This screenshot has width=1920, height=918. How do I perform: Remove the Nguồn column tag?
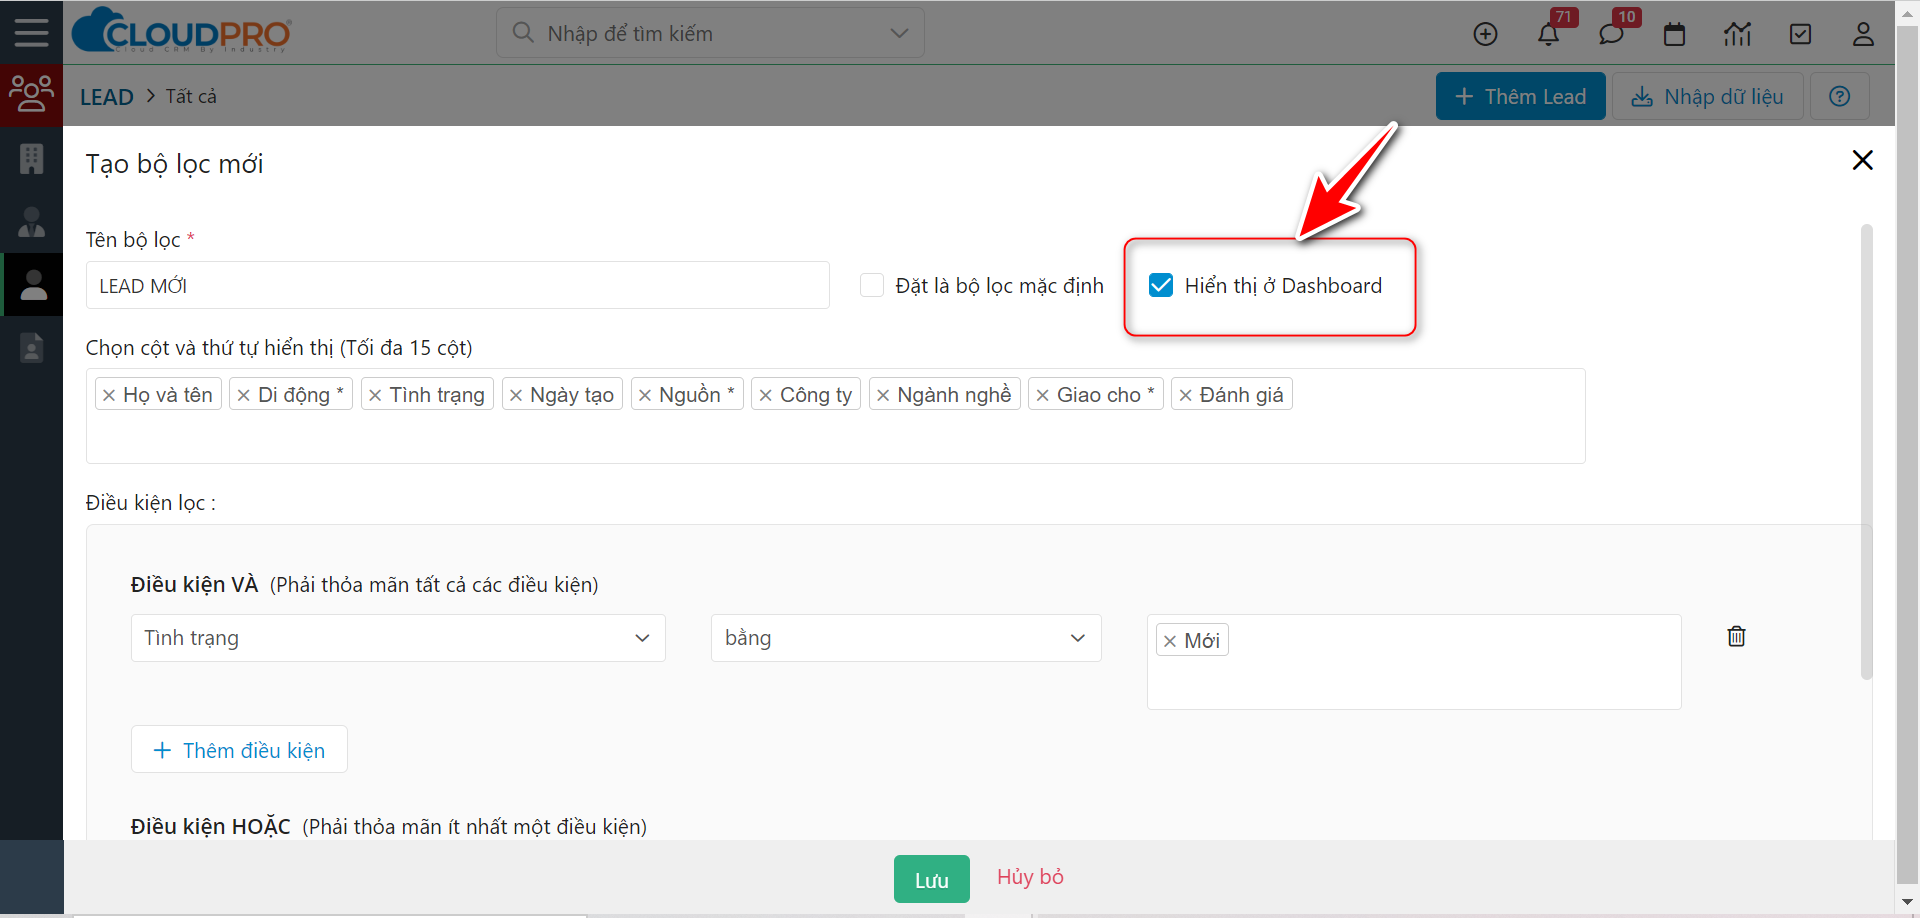[645, 395]
